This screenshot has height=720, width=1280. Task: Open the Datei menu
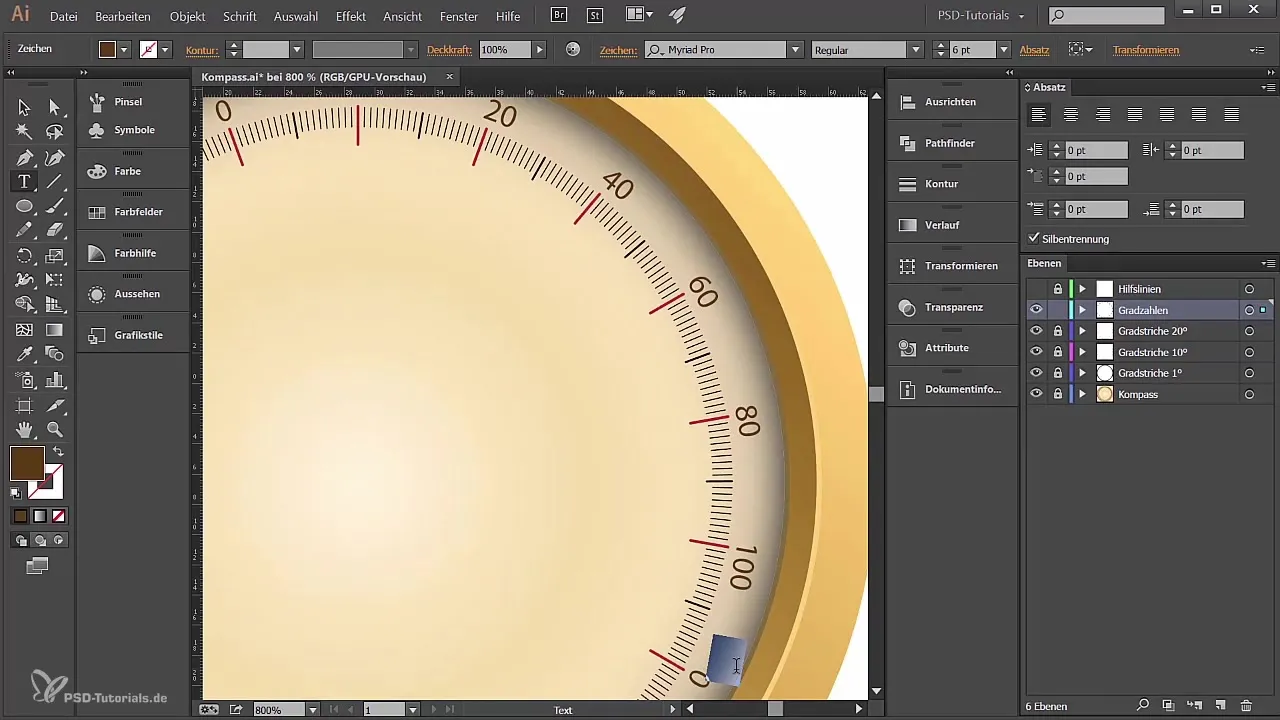click(63, 16)
